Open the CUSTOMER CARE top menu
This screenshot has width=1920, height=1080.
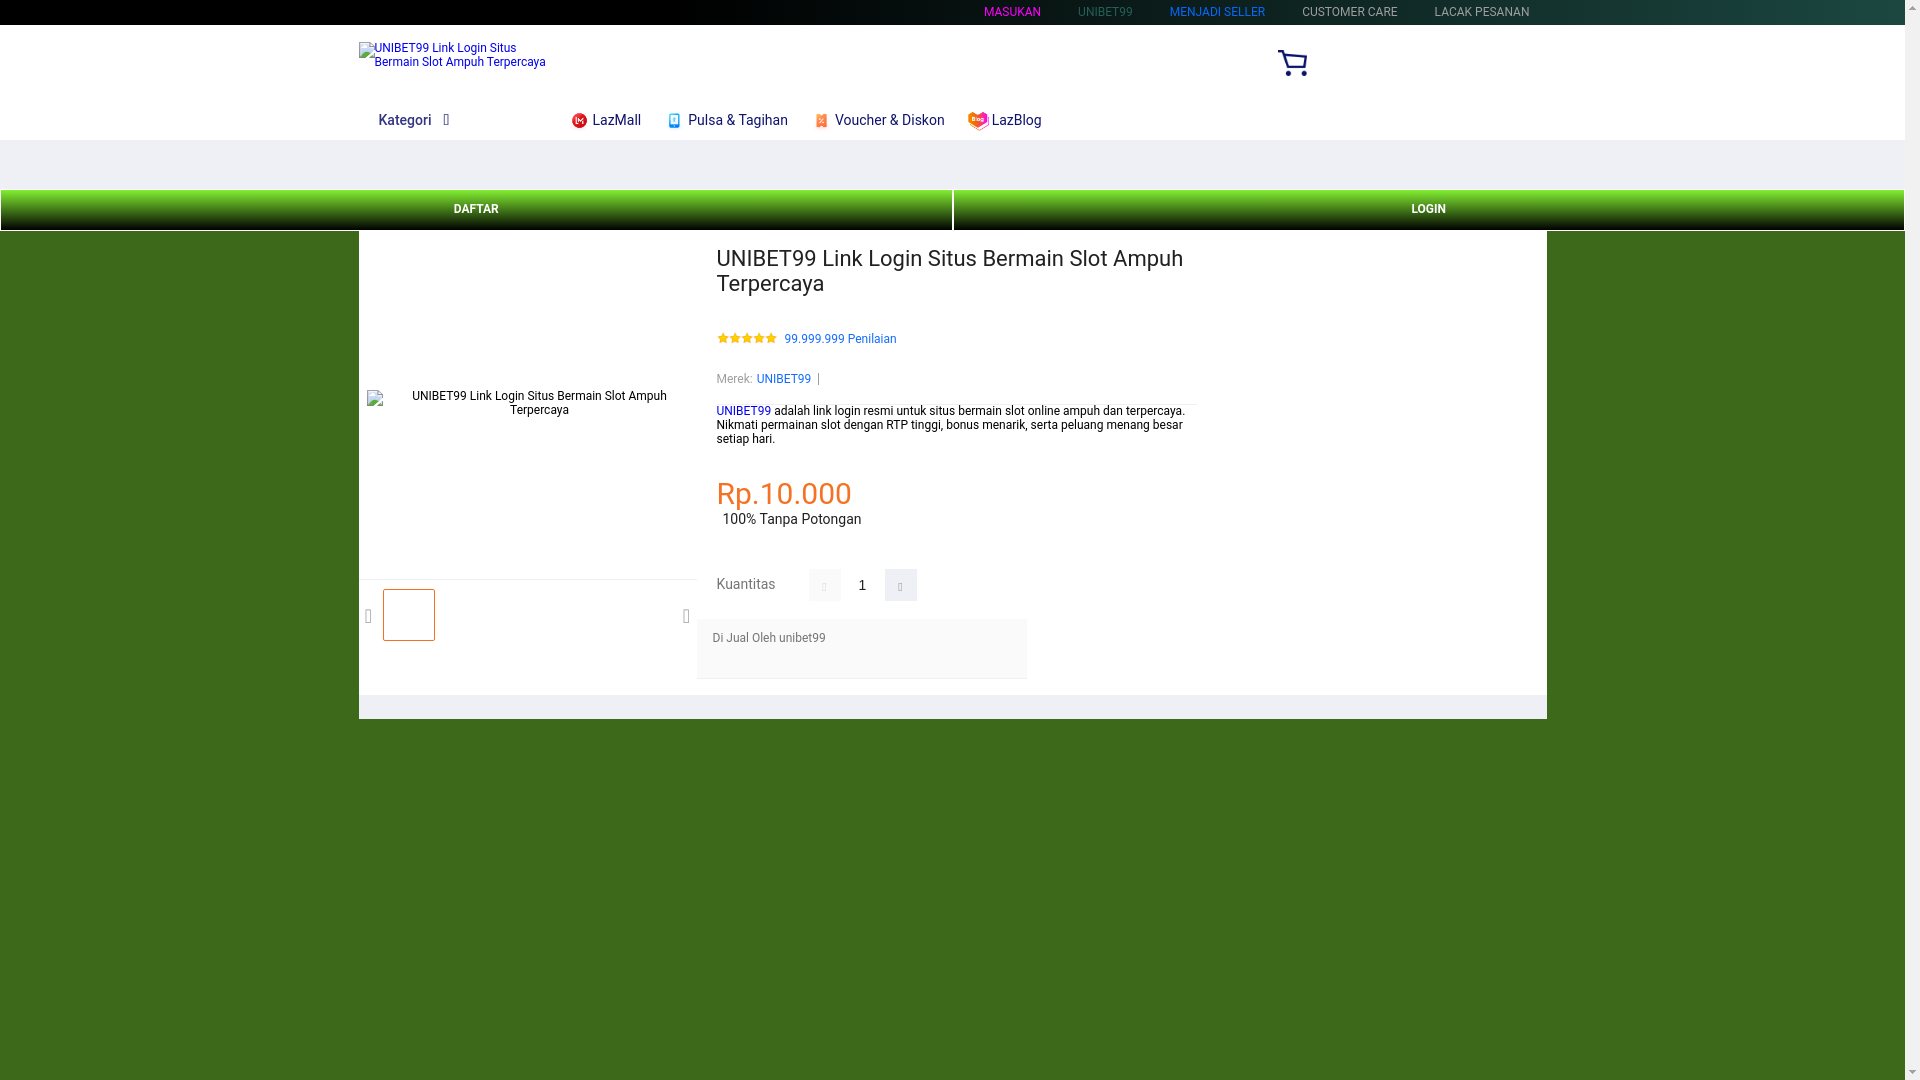(1348, 12)
